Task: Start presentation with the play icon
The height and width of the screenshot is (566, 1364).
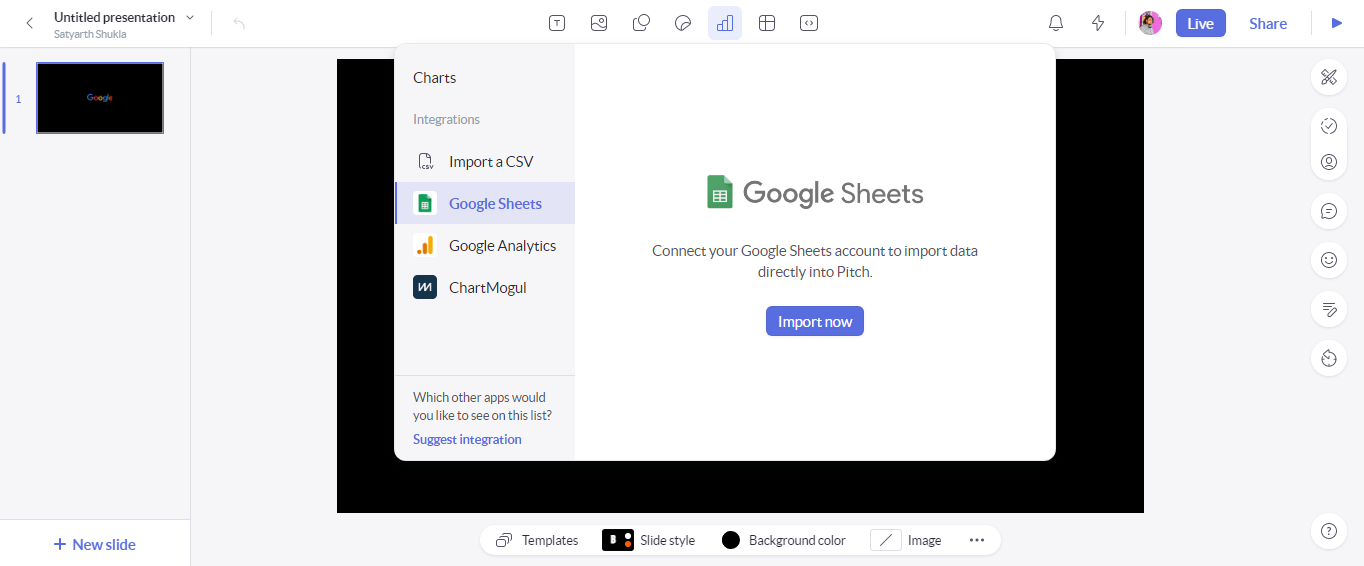Action: 1337,23
